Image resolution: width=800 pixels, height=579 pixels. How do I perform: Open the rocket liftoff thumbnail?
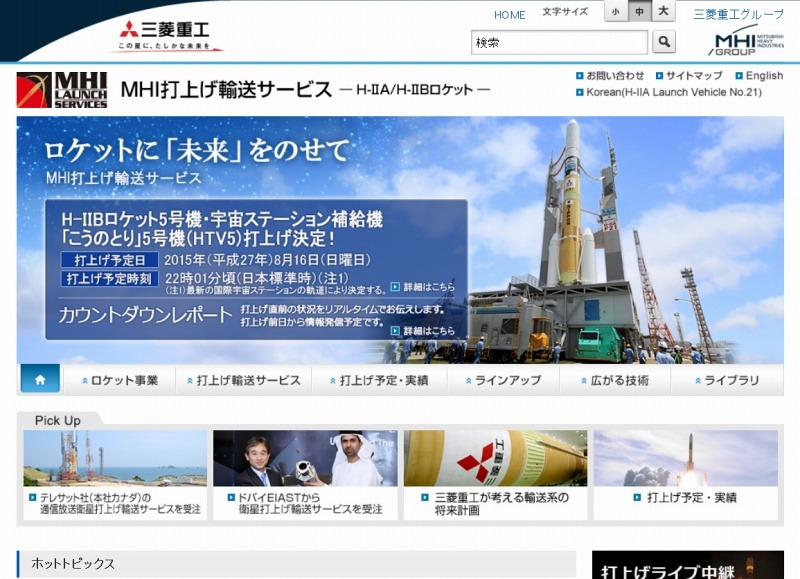tap(686, 458)
